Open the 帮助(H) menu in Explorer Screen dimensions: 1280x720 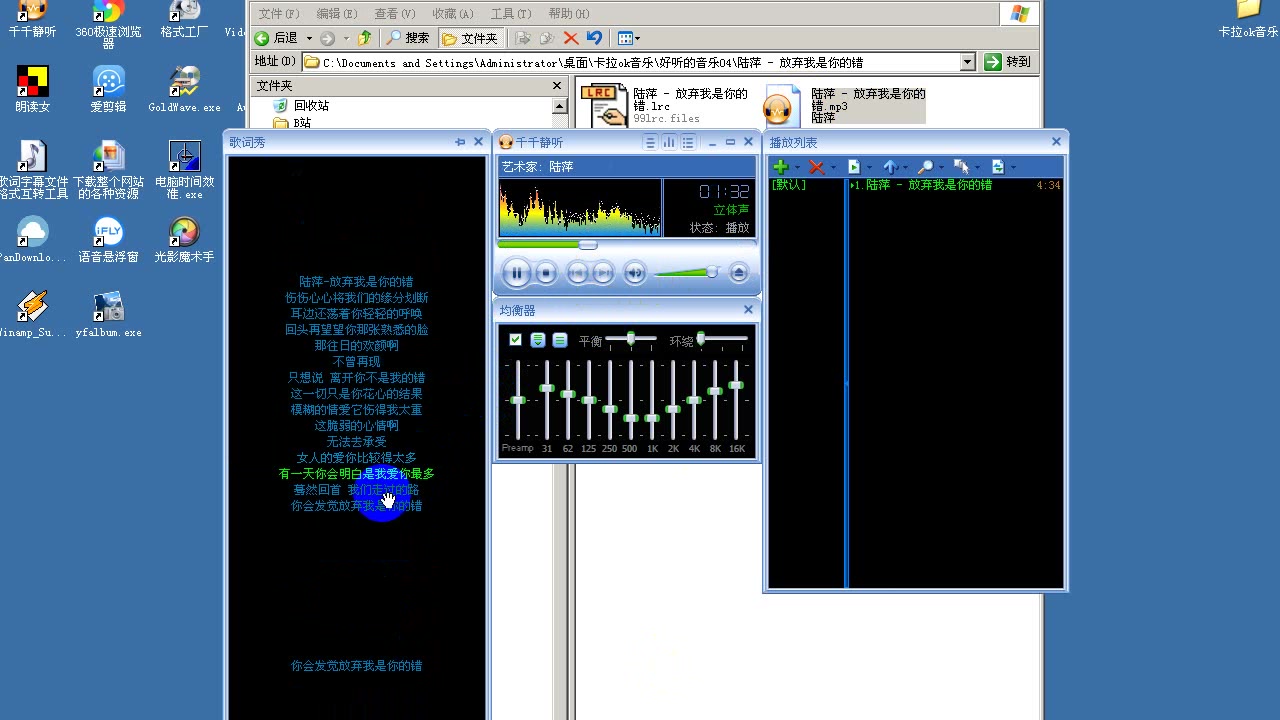click(569, 14)
